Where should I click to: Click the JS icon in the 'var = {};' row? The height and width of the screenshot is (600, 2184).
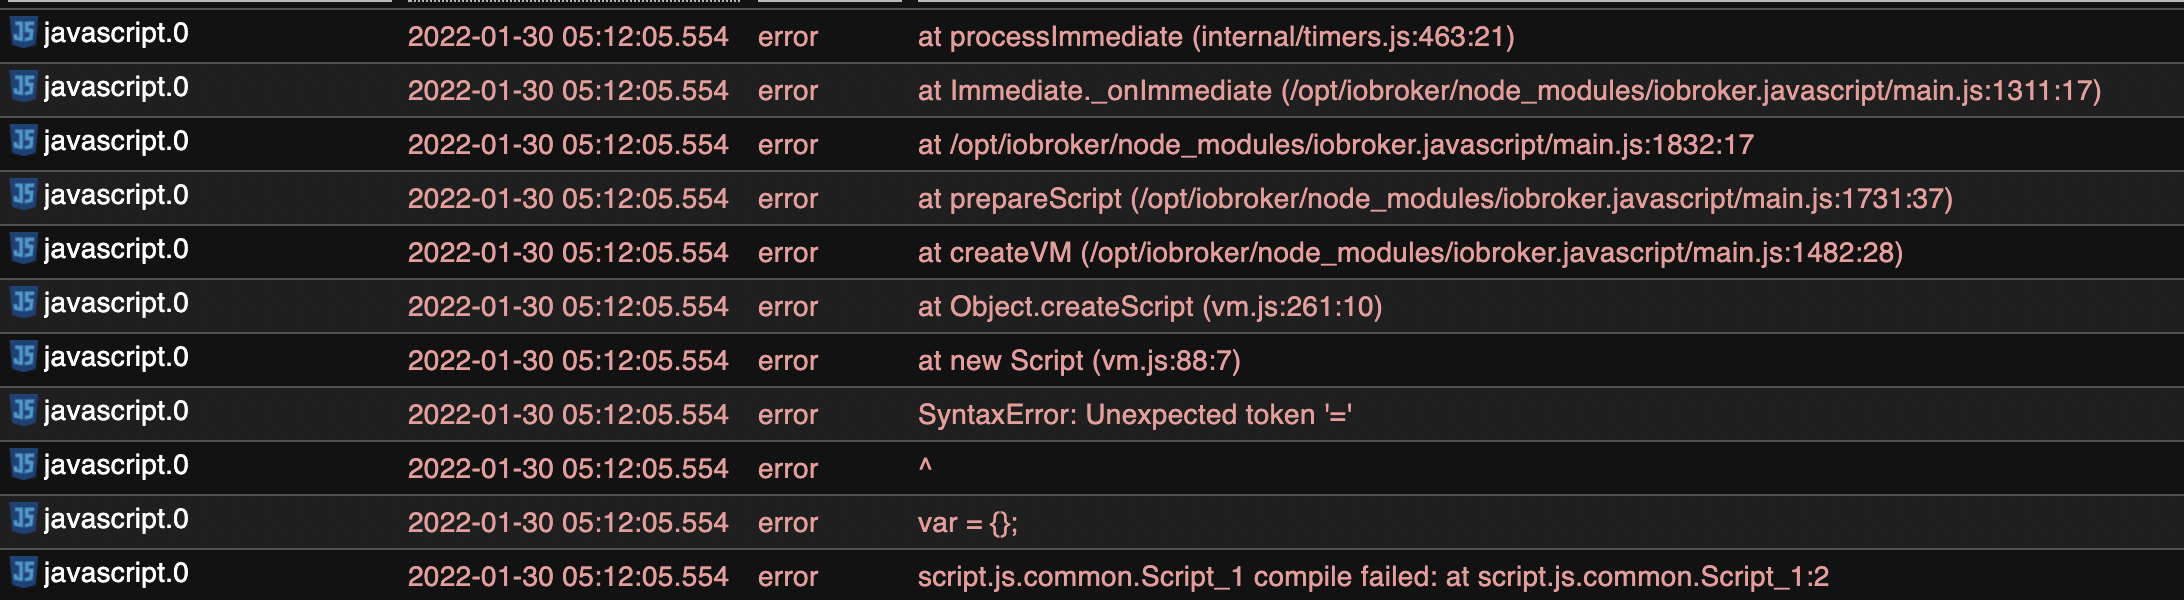(x=23, y=519)
